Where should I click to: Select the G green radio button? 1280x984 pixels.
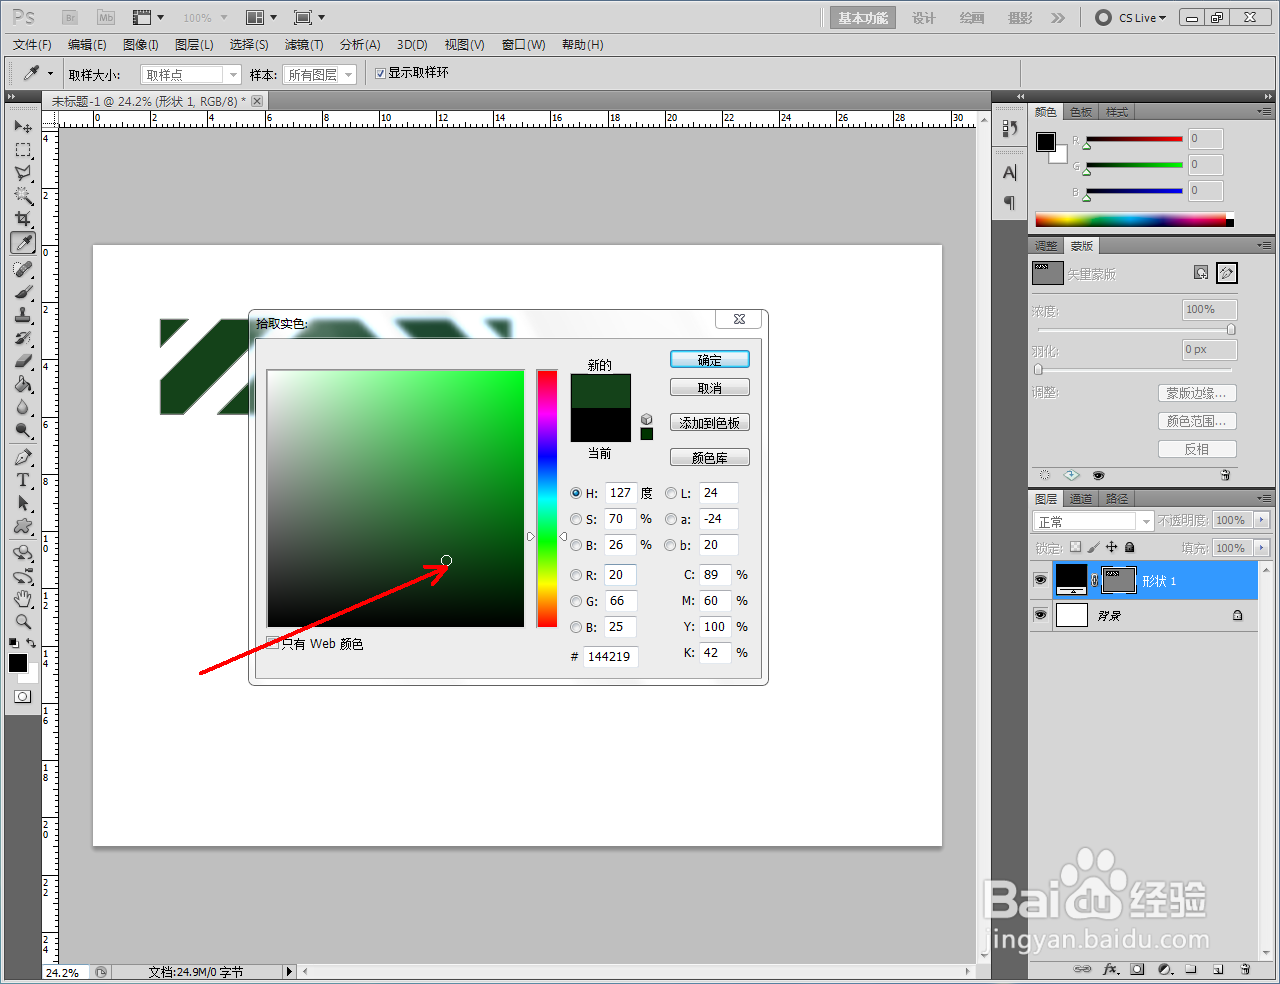576,601
